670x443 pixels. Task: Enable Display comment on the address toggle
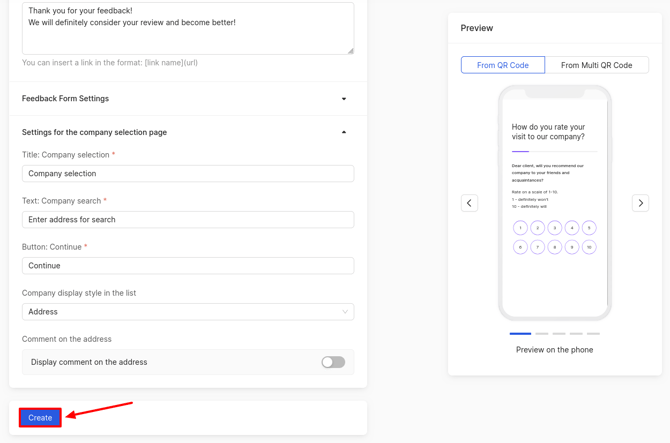[x=333, y=362]
